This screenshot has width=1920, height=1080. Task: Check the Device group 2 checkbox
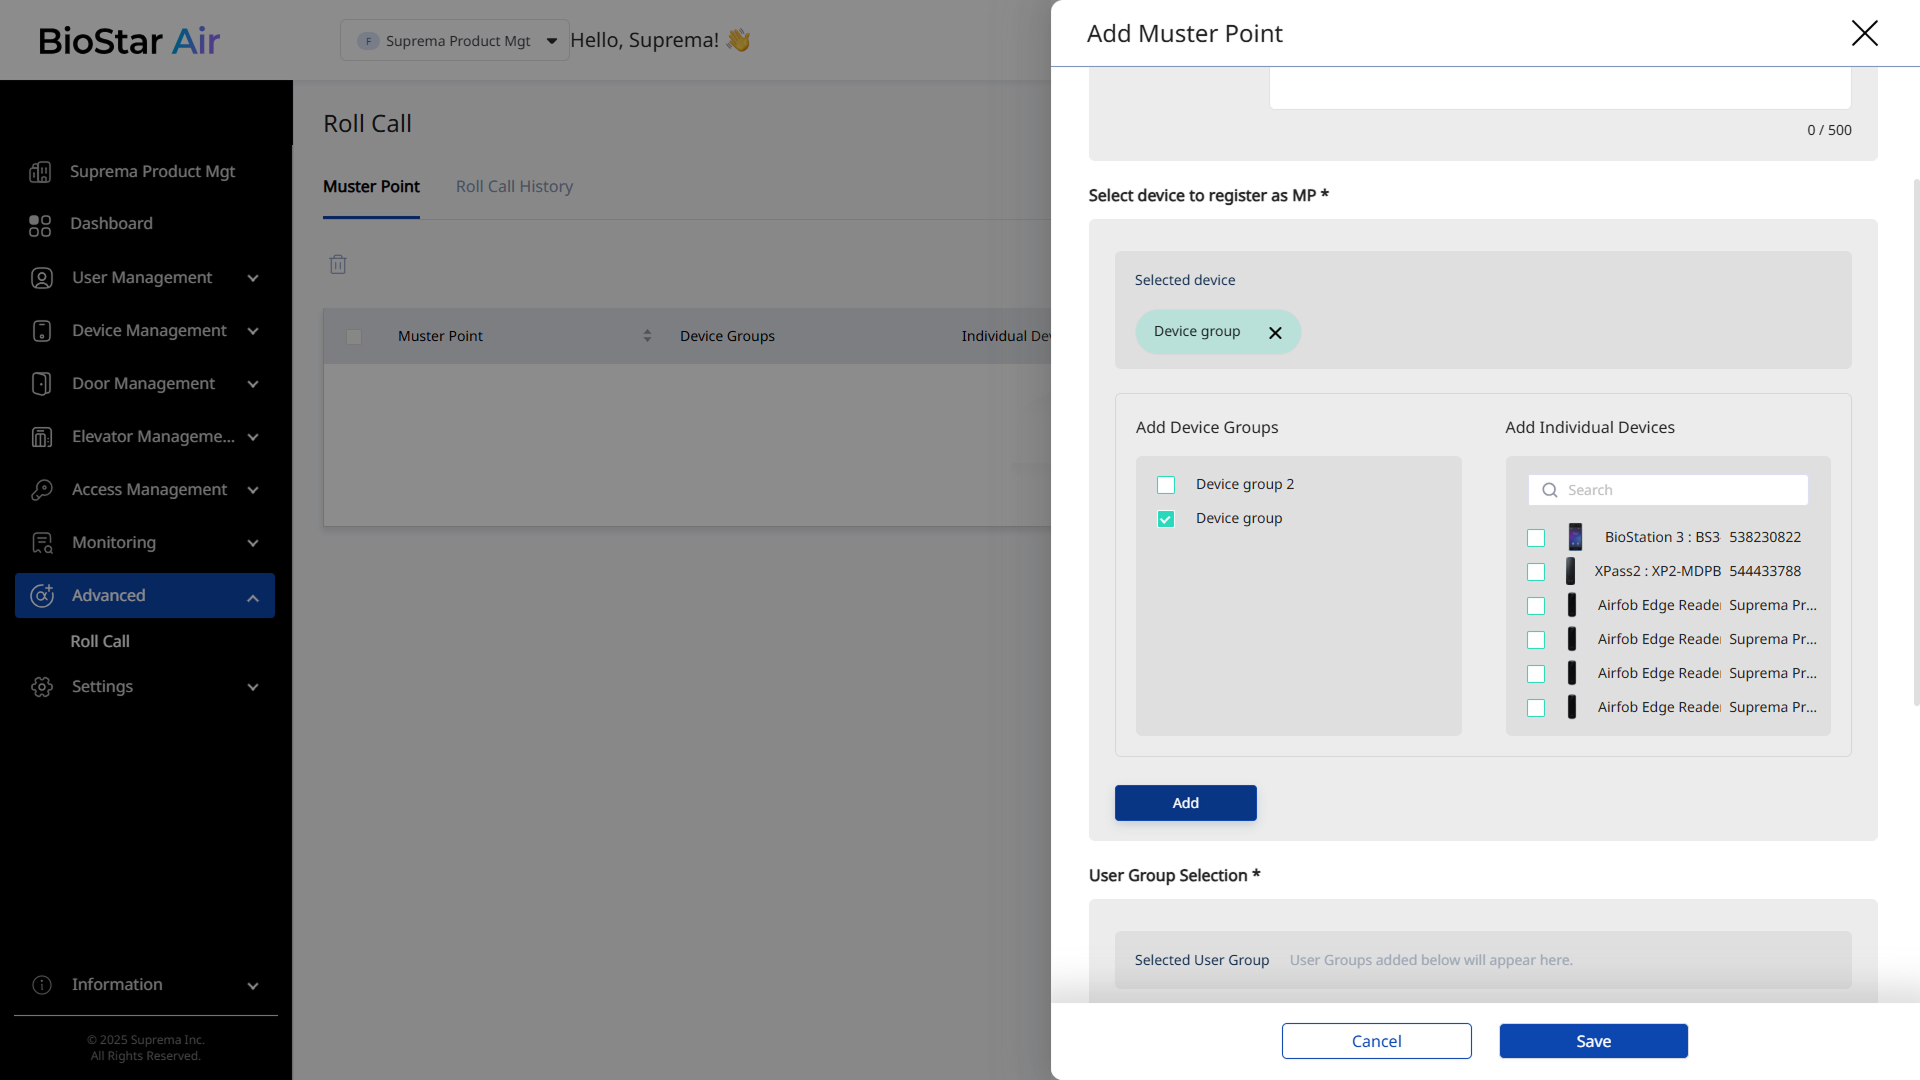click(x=1166, y=485)
